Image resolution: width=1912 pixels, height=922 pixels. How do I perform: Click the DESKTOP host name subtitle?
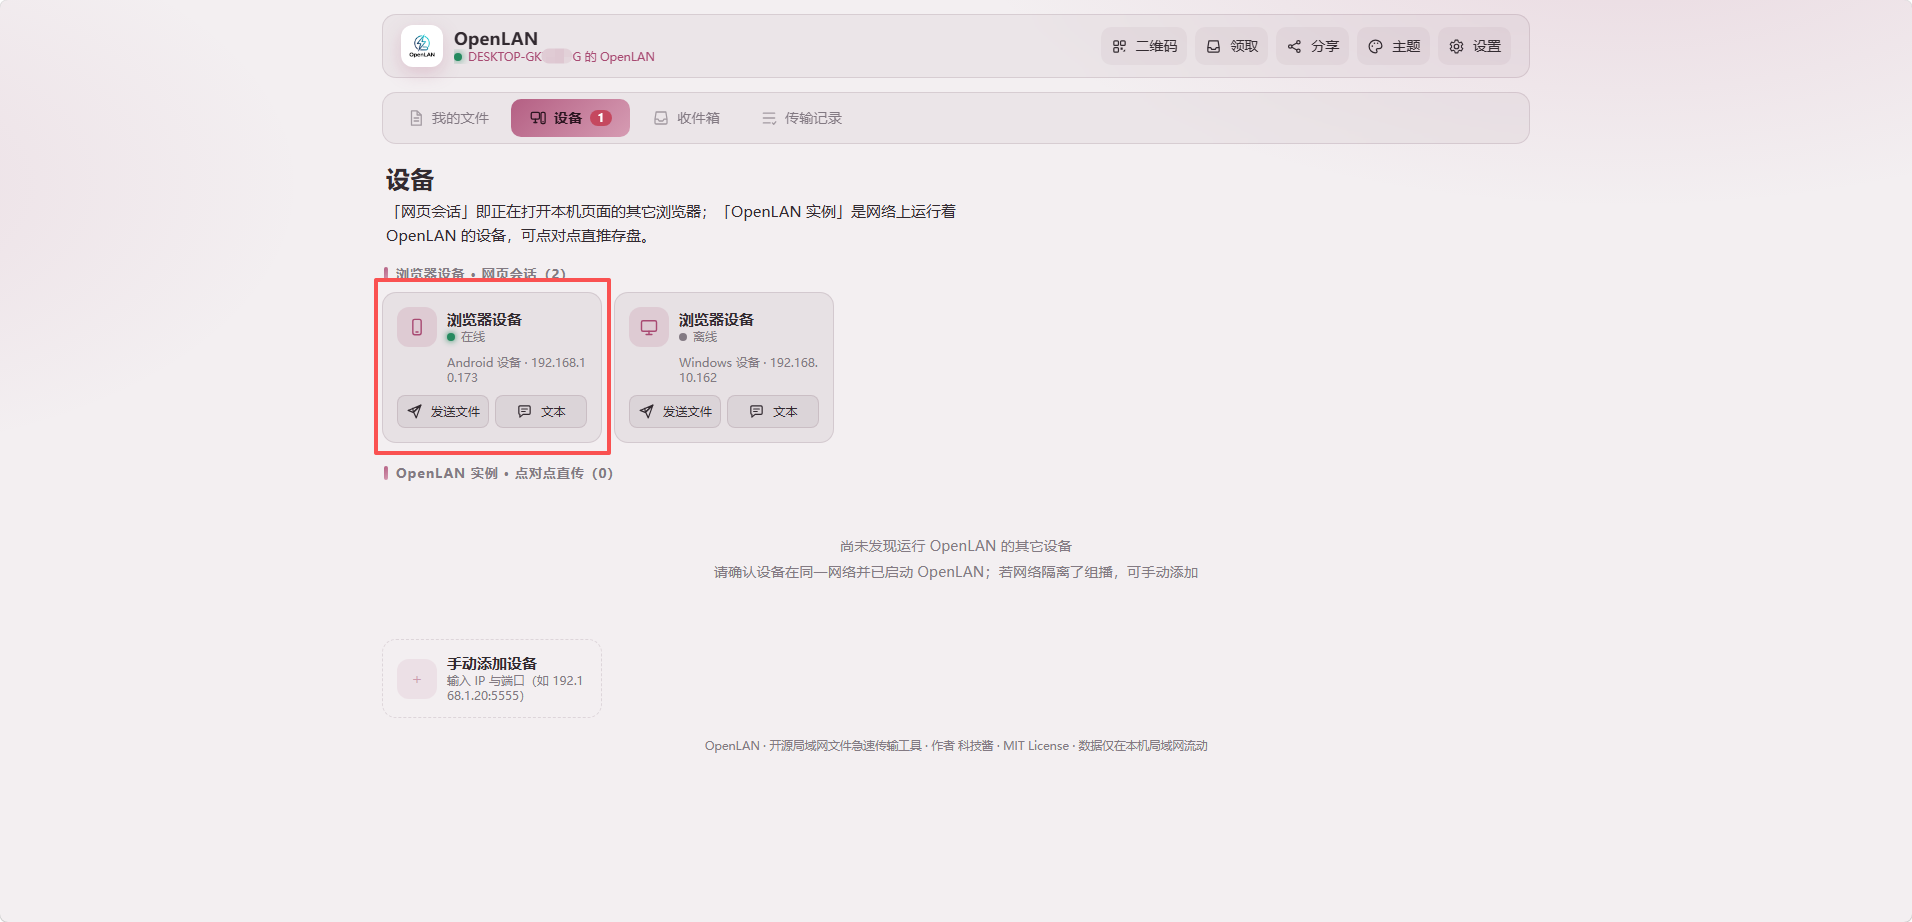561,57
